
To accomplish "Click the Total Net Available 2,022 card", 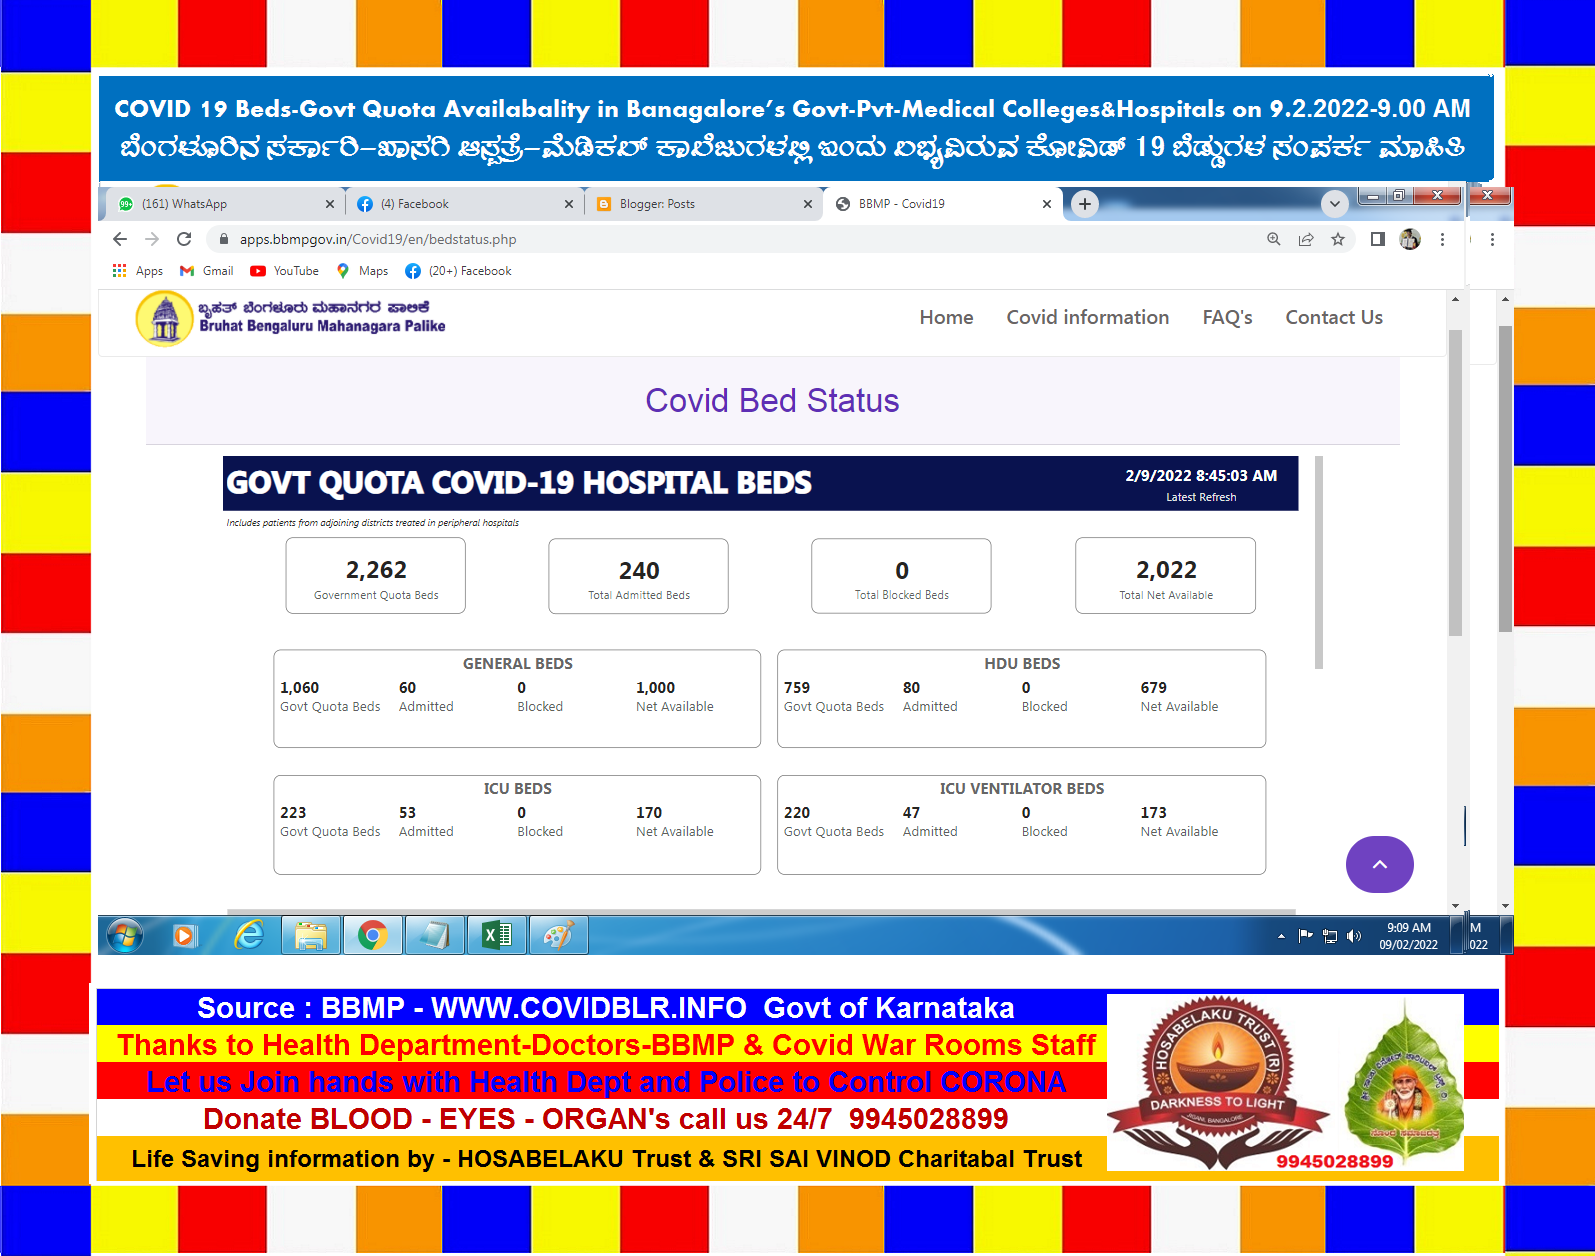I will click(x=1165, y=576).
